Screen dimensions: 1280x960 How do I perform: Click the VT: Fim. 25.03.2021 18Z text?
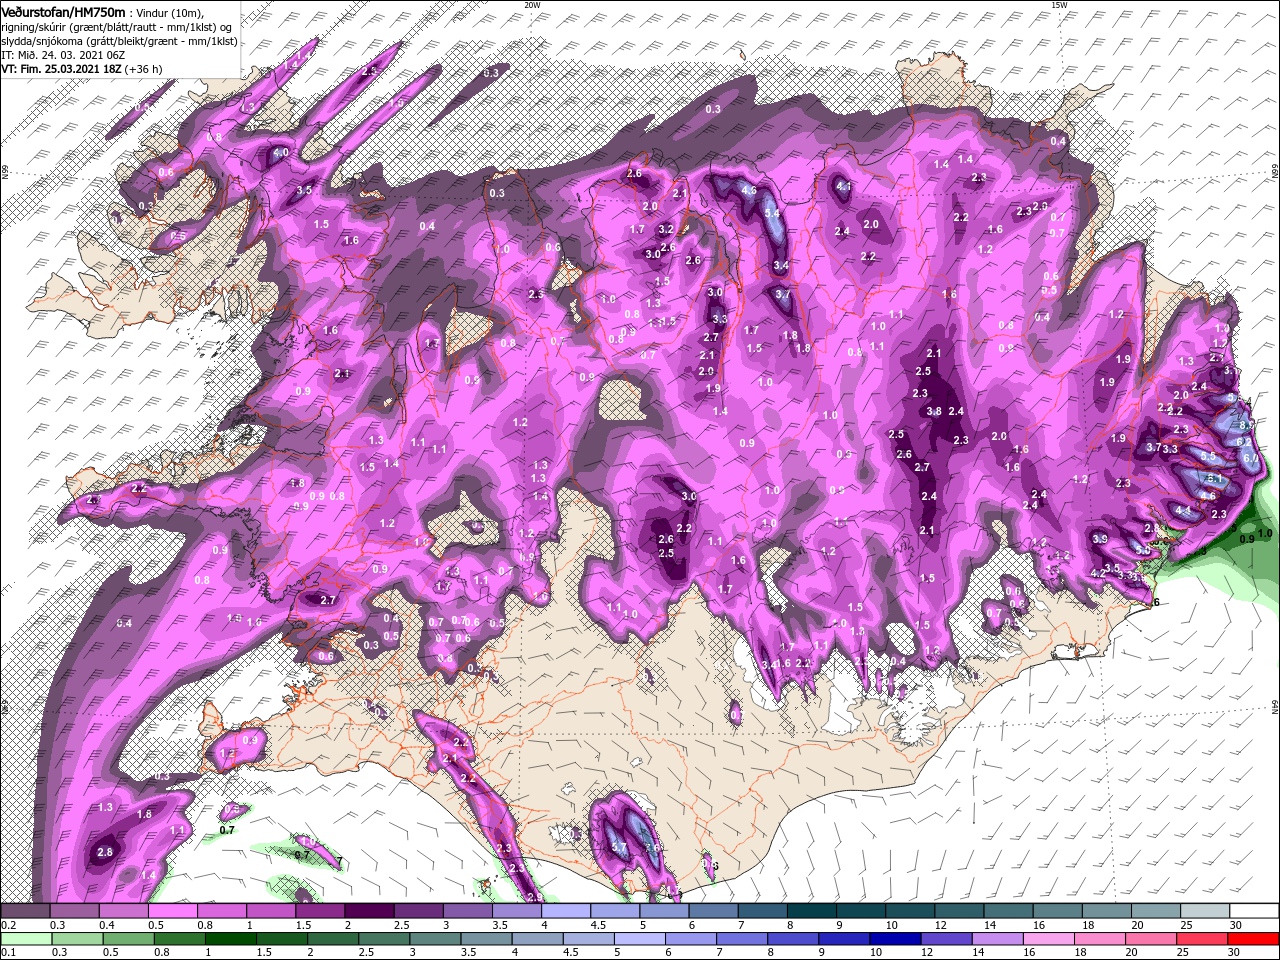(61, 69)
